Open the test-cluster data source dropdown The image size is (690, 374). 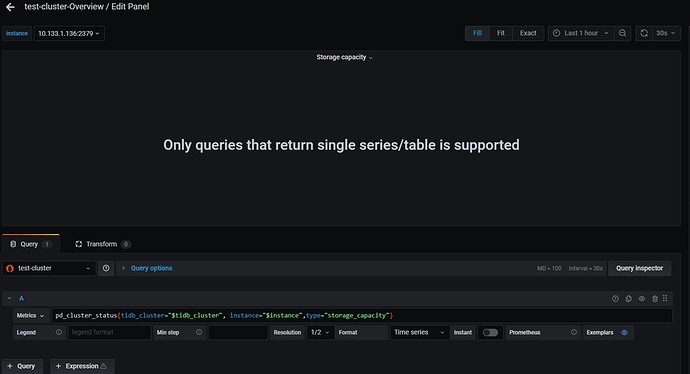[x=49, y=268]
